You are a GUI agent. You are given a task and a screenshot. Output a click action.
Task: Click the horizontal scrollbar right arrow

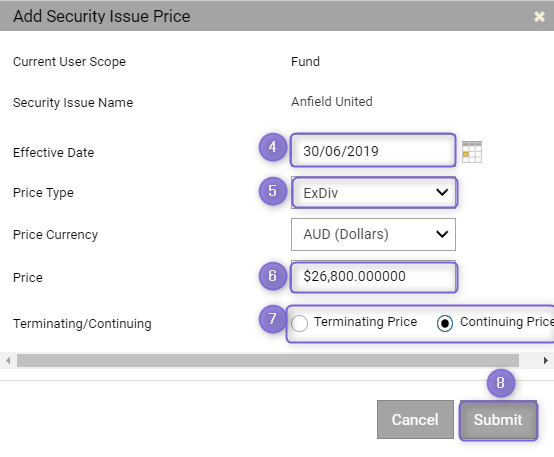546,361
